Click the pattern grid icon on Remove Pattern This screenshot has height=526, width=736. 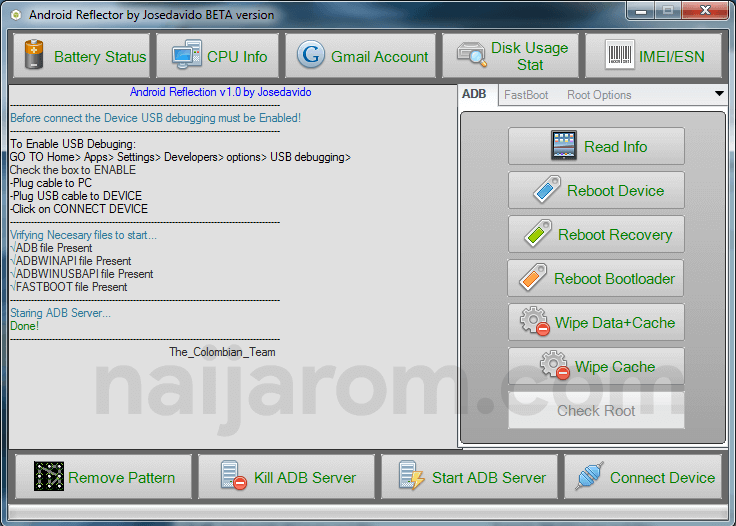(x=49, y=476)
